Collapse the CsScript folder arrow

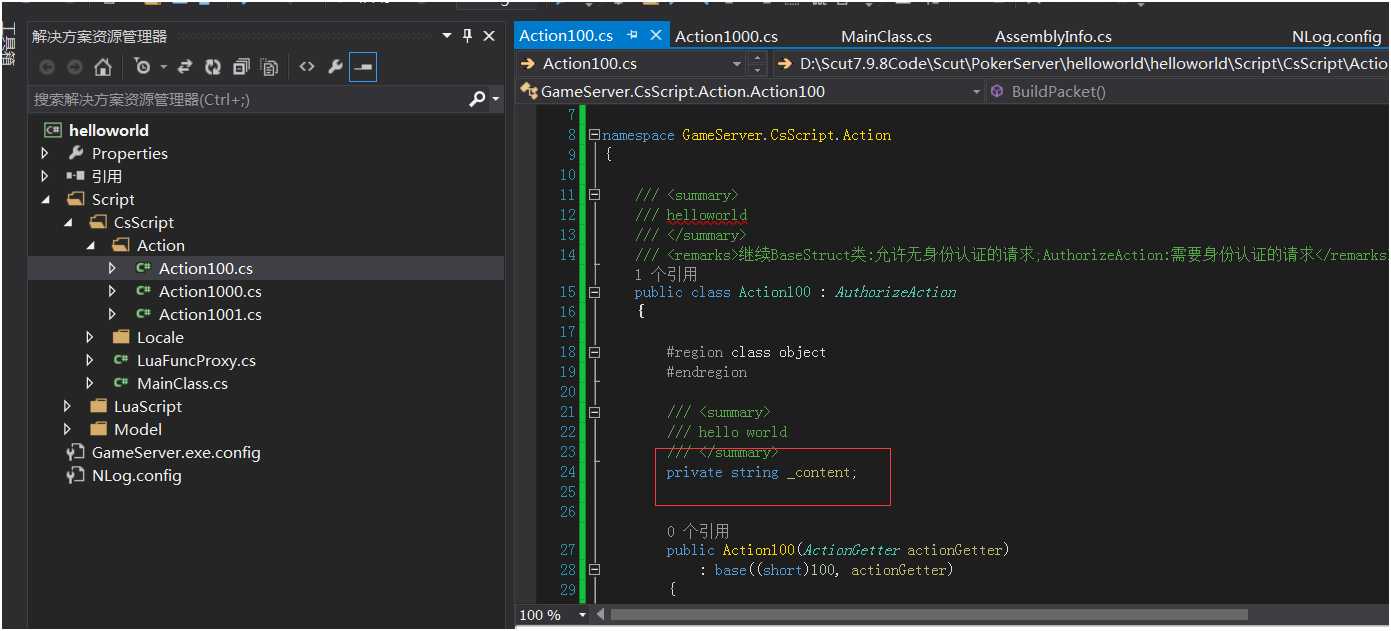(x=67, y=223)
